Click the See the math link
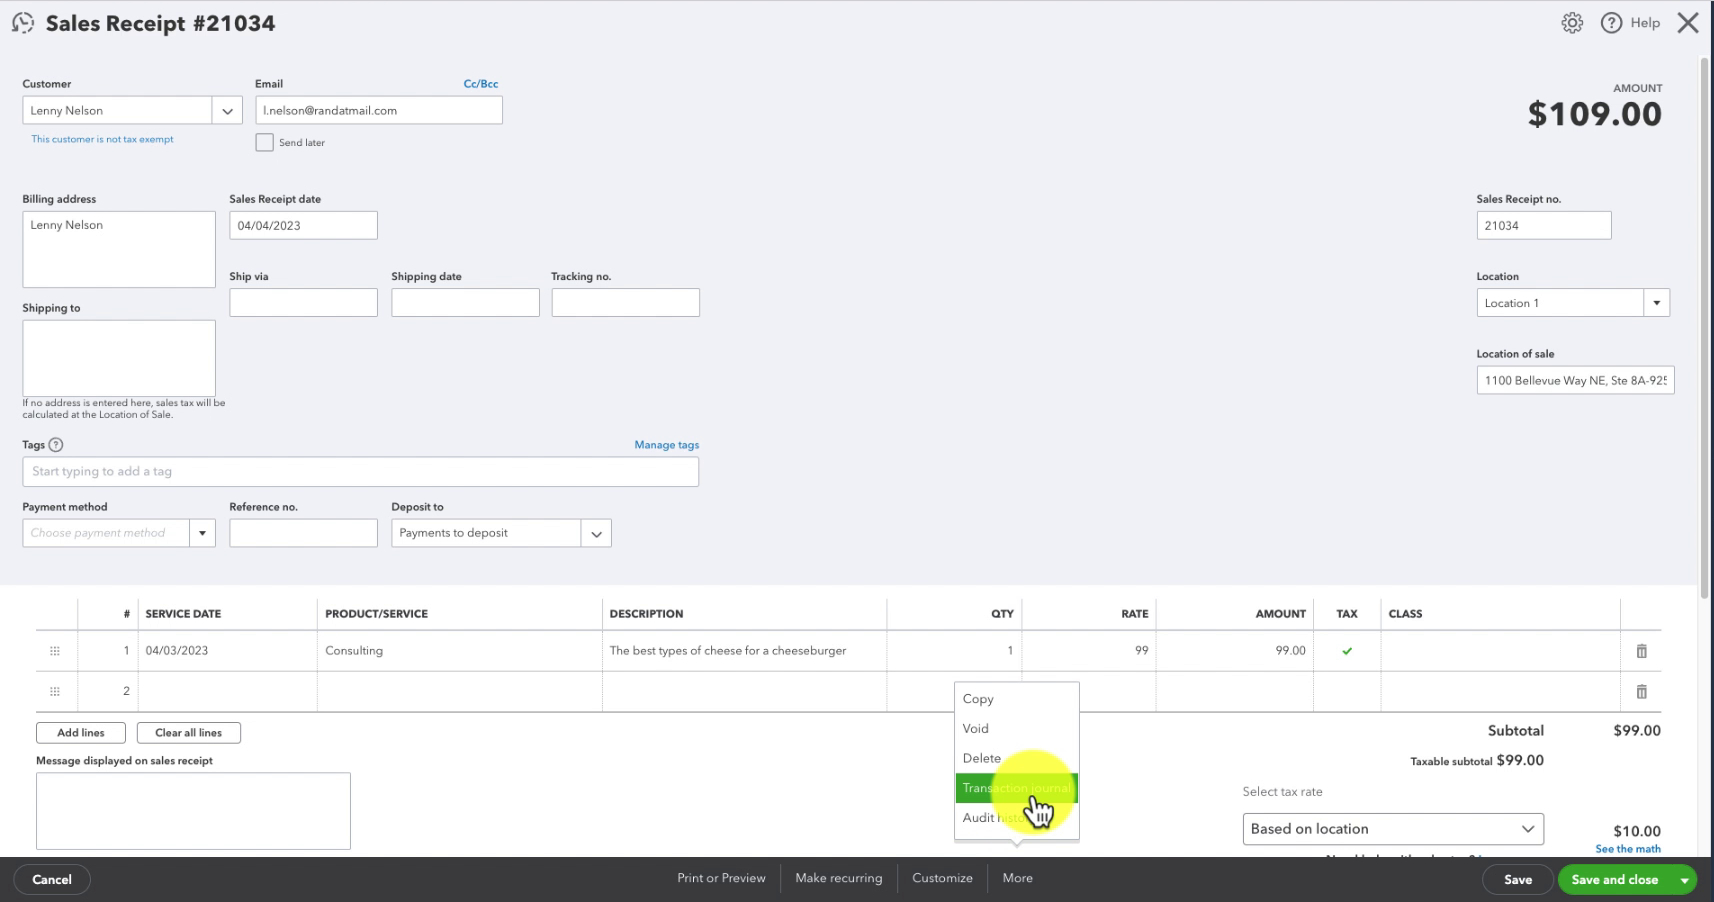 (x=1628, y=849)
